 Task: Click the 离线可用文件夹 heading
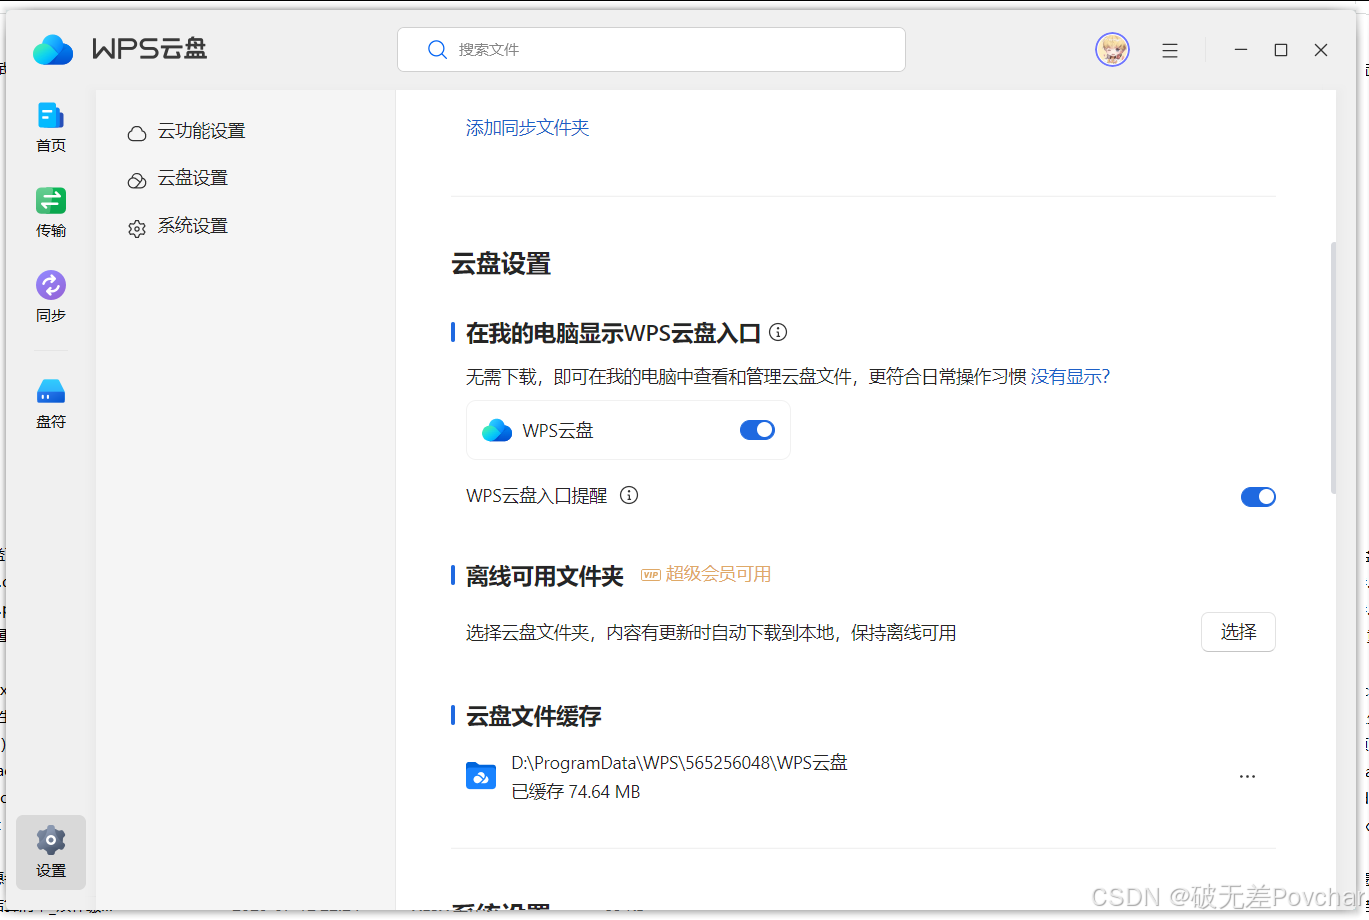click(x=545, y=576)
